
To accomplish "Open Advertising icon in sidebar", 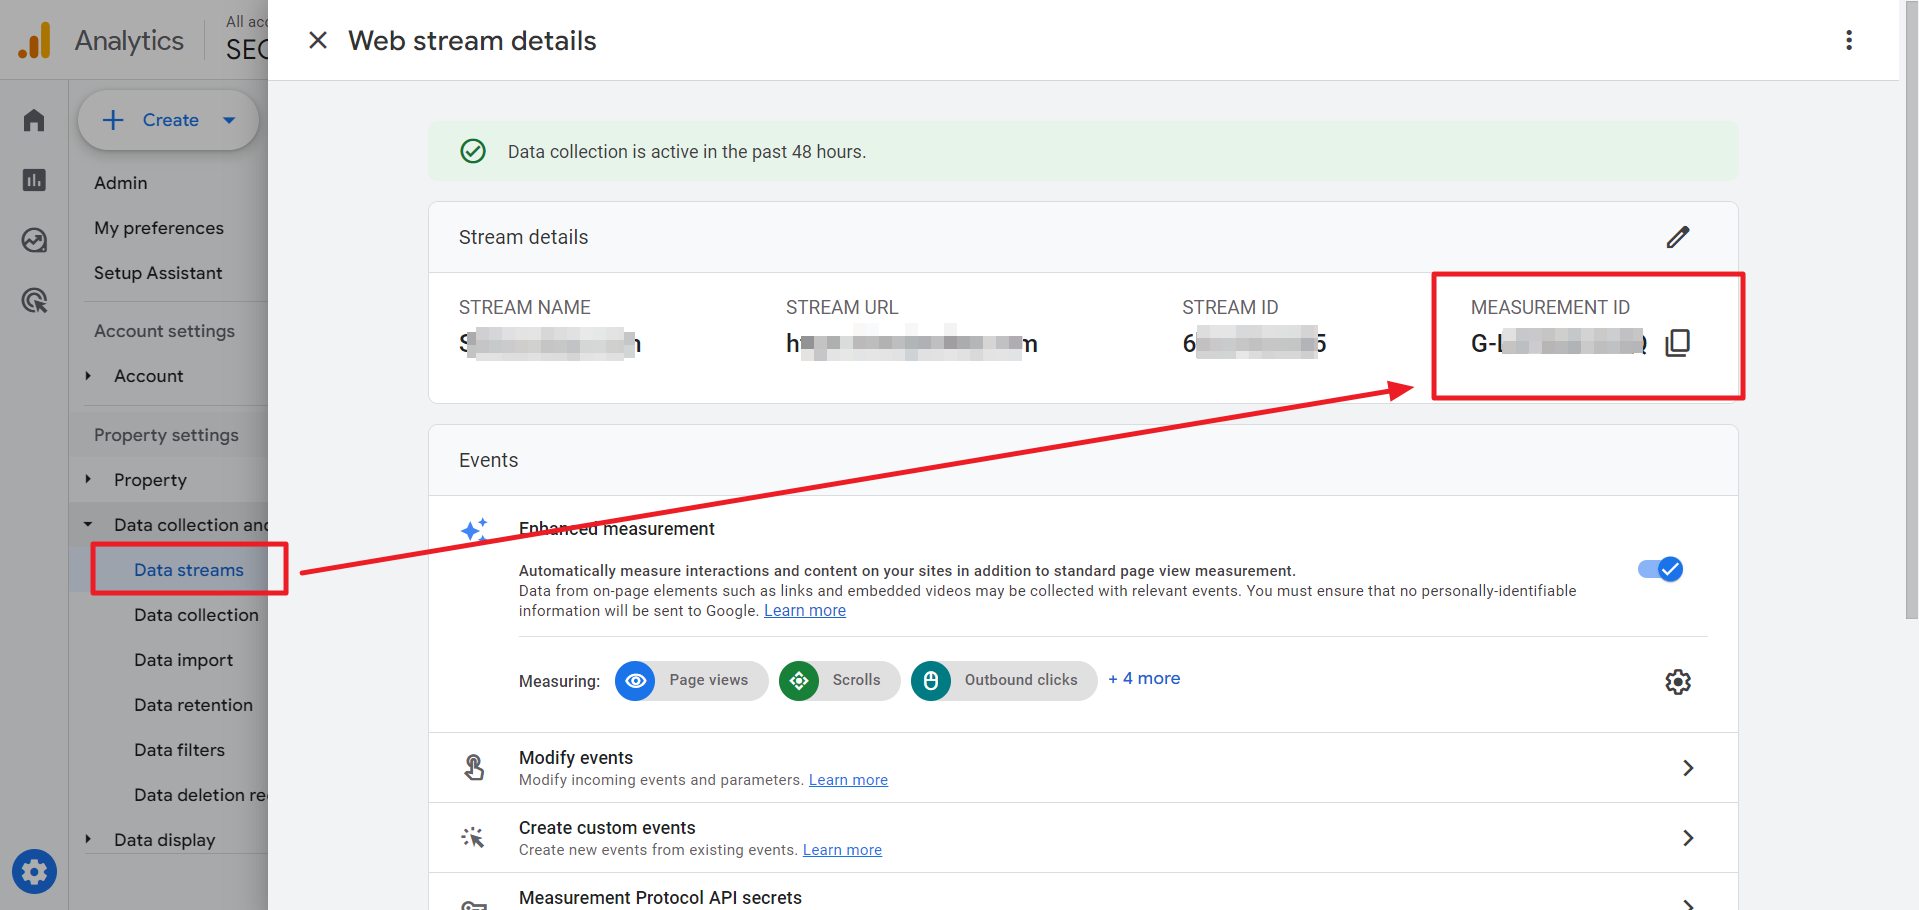I will coord(34,300).
